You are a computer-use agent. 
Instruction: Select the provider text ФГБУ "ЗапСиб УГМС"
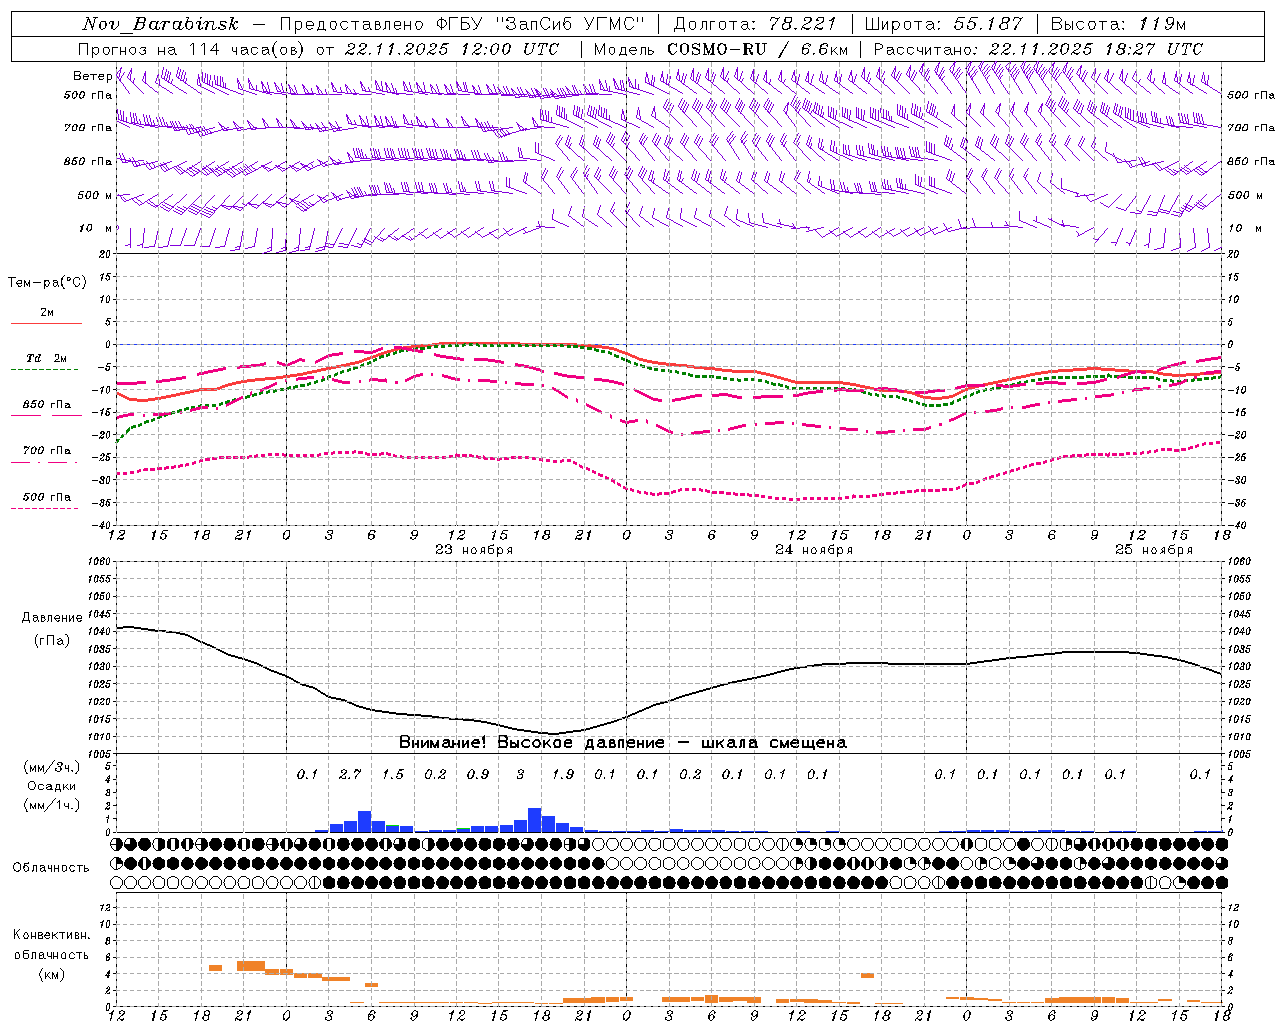coord(542,24)
